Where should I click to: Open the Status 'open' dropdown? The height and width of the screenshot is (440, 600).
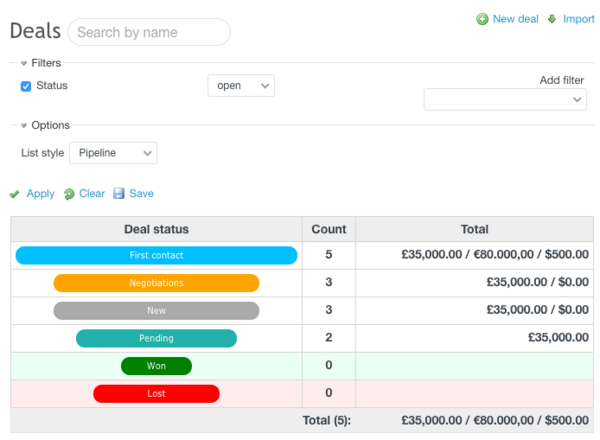pos(241,86)
